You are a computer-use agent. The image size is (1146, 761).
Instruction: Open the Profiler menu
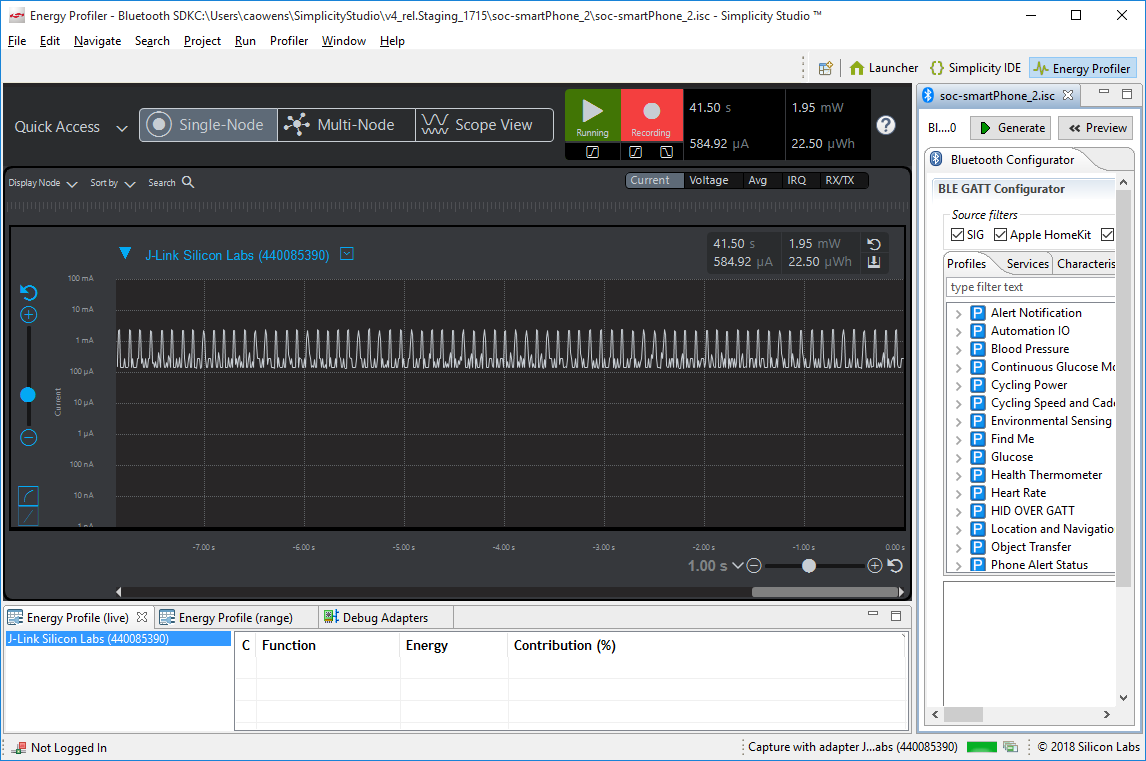click(289, 41)
